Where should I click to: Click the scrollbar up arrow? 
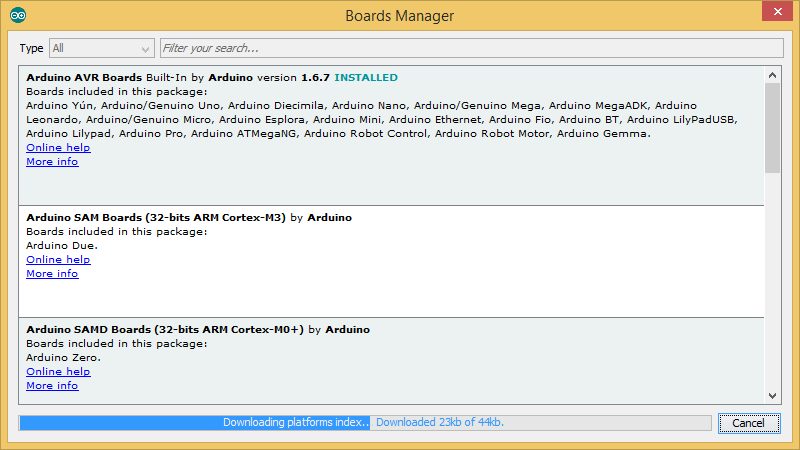pos(772,75)
